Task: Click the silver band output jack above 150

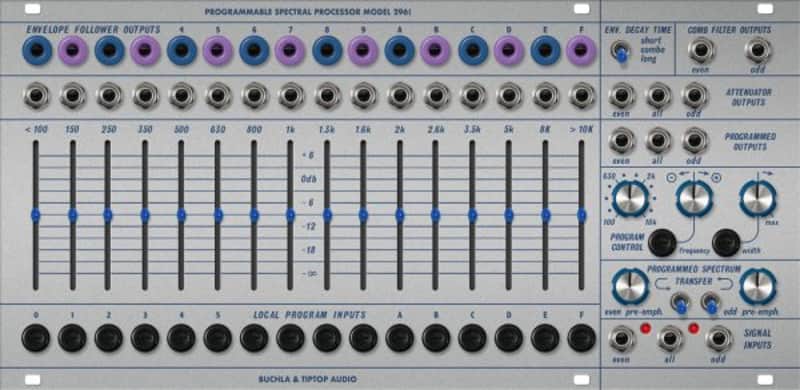Action: [72, 95]
